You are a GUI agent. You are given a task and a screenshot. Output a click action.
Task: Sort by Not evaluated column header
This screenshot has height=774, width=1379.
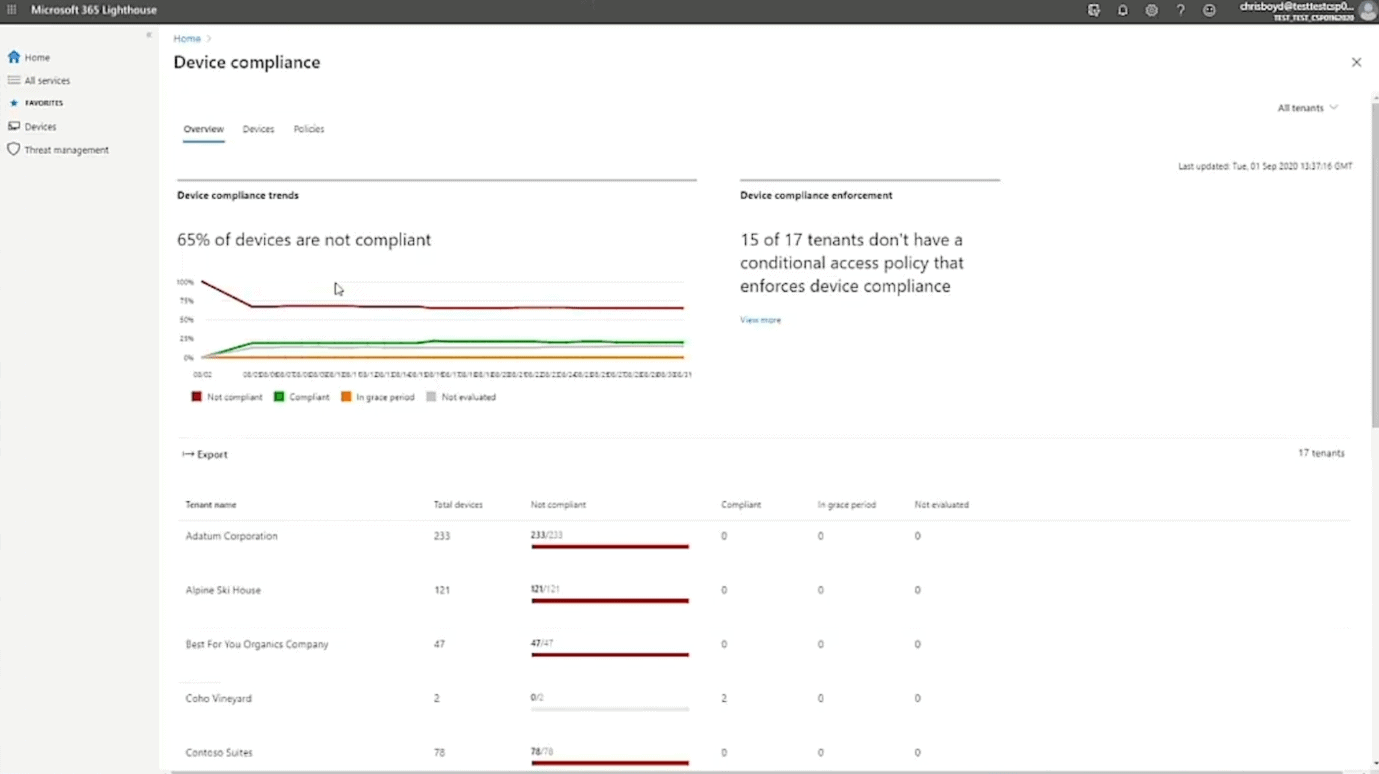click(941, 505)
